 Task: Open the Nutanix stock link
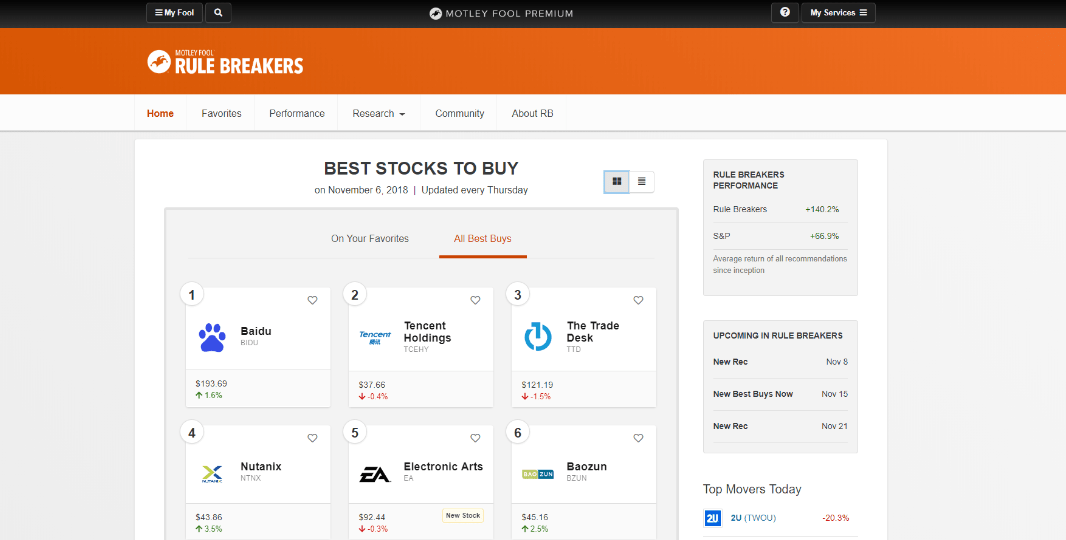click(x=261, y=467)
